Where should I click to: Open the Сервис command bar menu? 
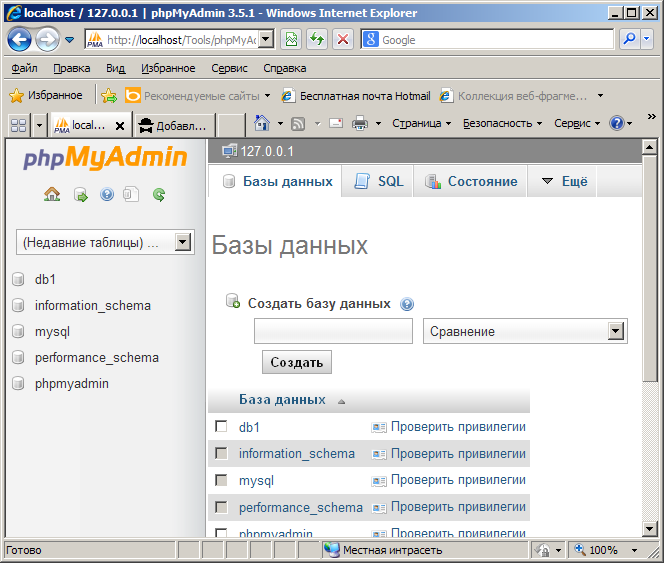tap(577, 123)
